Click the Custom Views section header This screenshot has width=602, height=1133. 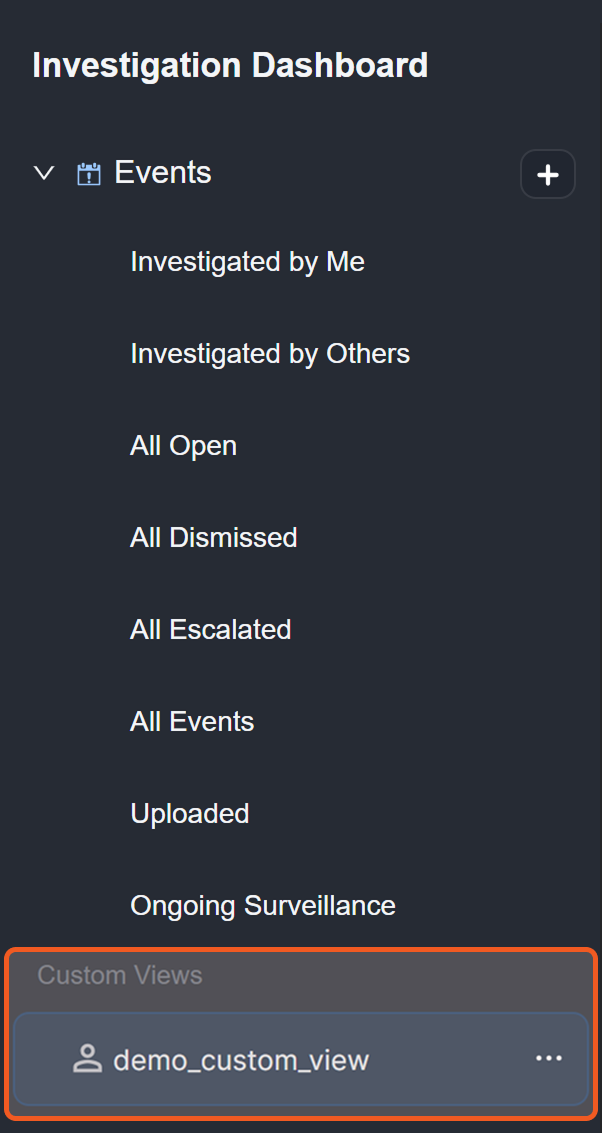pyautogui.click(x=120, y=975)
